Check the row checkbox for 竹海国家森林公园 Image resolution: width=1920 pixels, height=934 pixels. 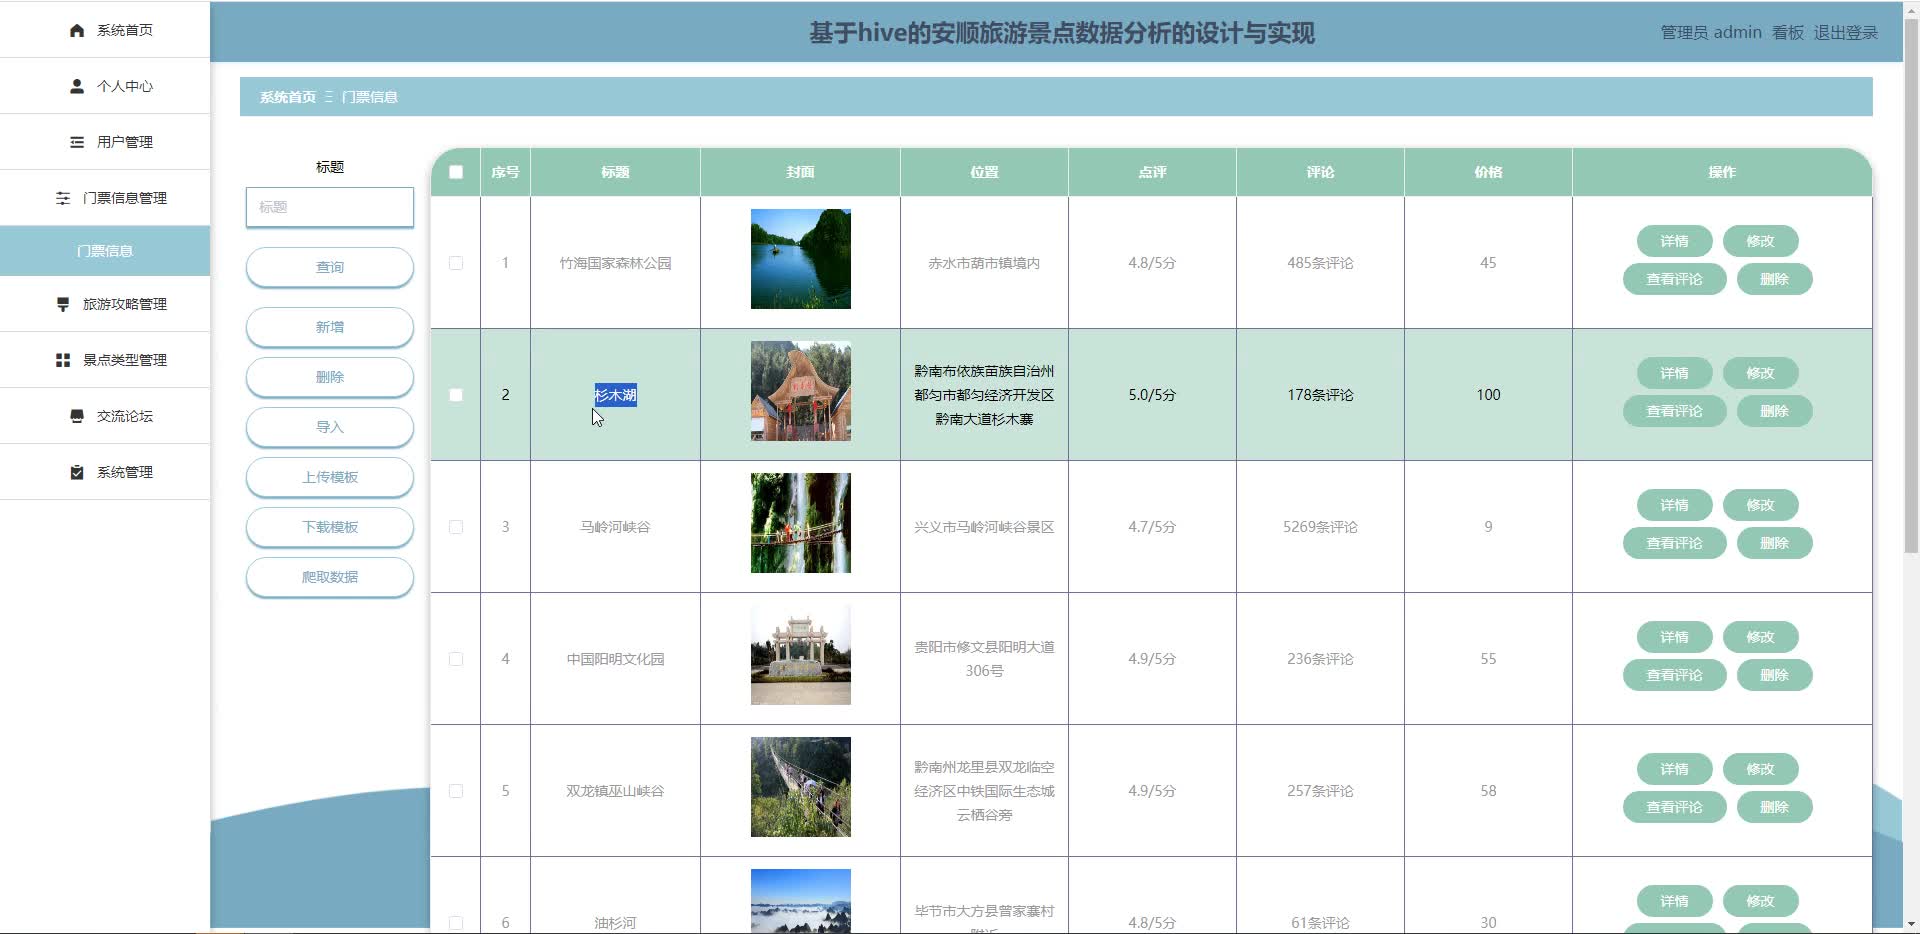coord(456,263)
